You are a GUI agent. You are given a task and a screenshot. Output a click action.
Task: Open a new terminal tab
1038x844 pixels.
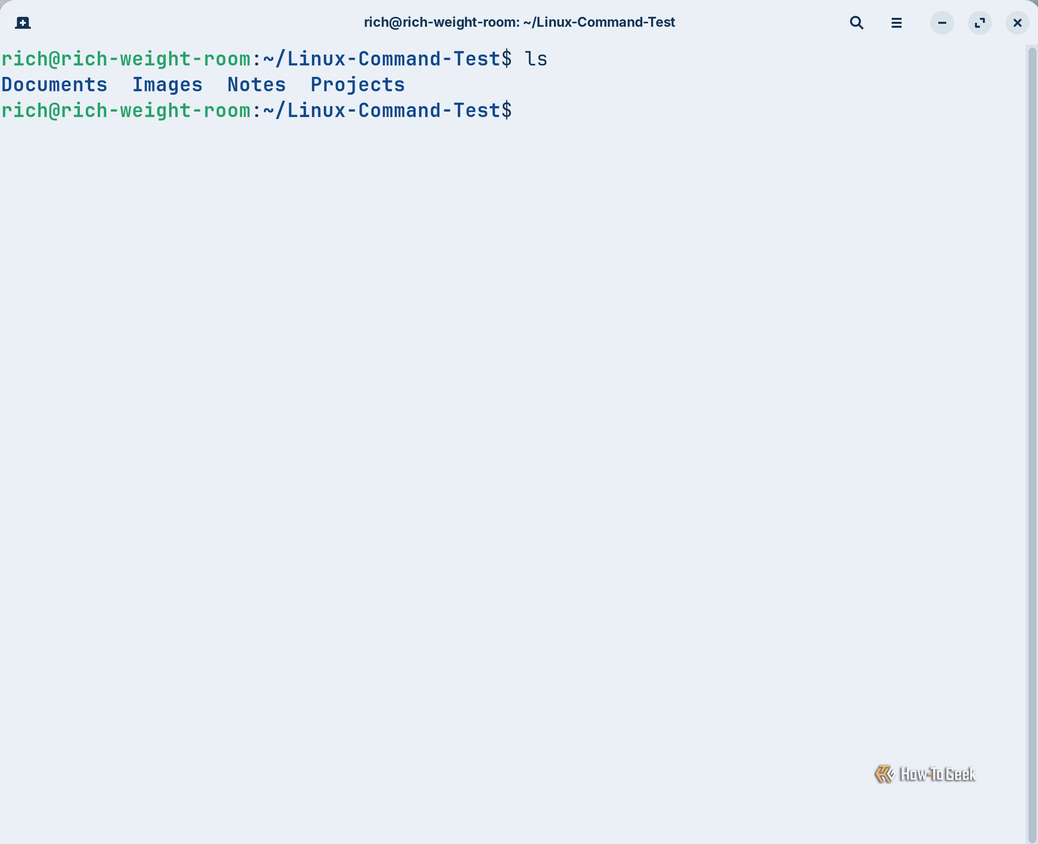pos(23,23)
